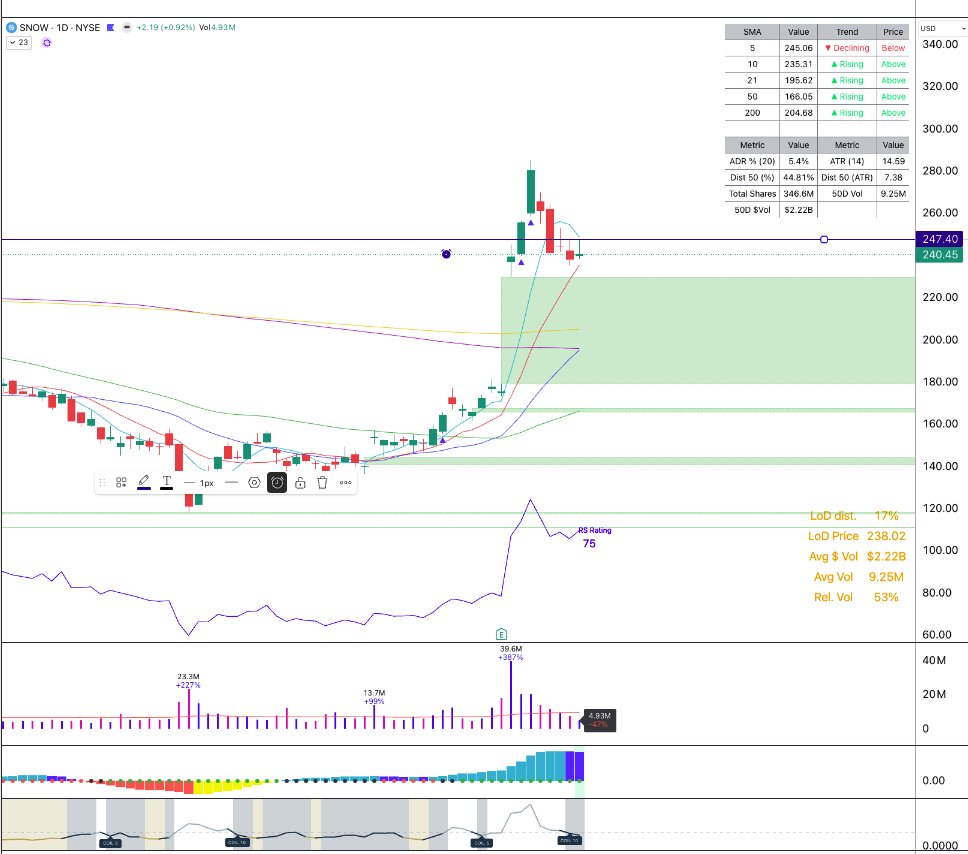Toggle the lock icon for the line
The width and height of the screenshot is (968, 854).
[x=300, y=483]
